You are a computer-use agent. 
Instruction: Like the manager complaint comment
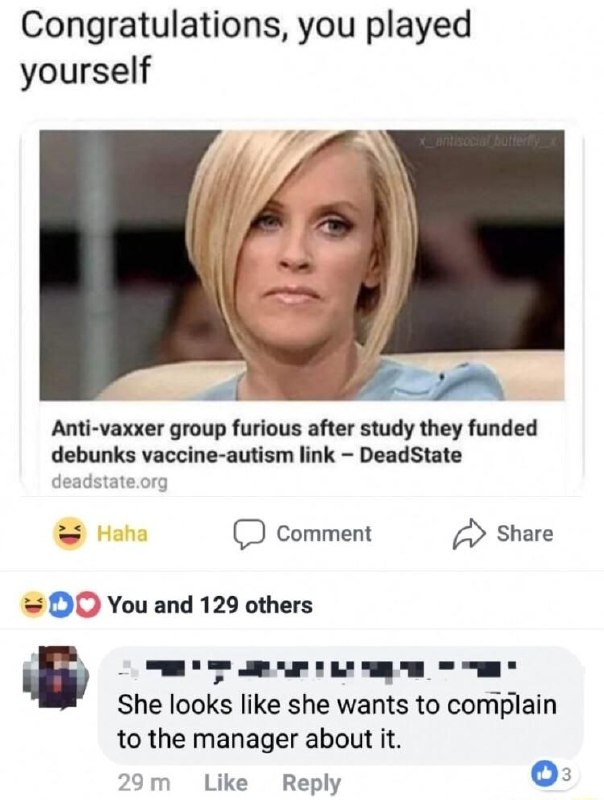[x=226, y=783]
